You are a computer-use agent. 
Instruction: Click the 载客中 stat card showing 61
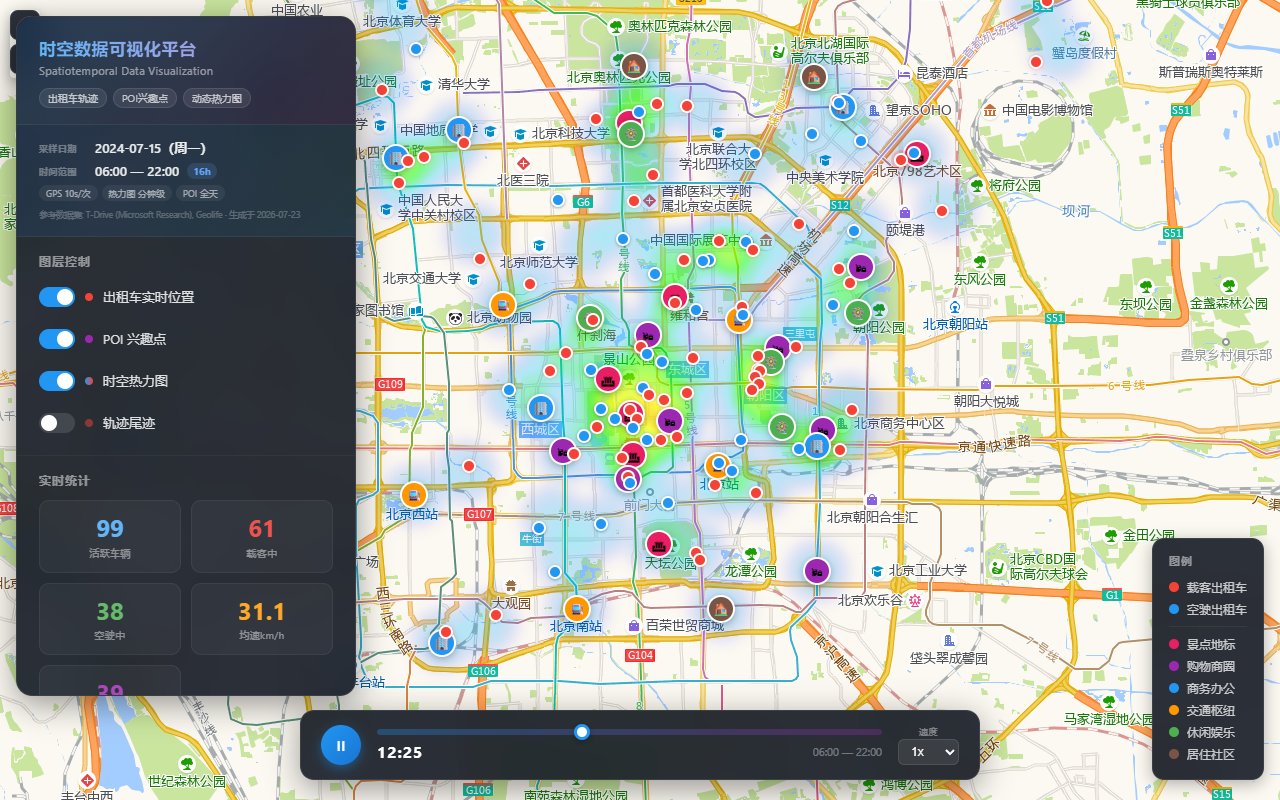262,537
